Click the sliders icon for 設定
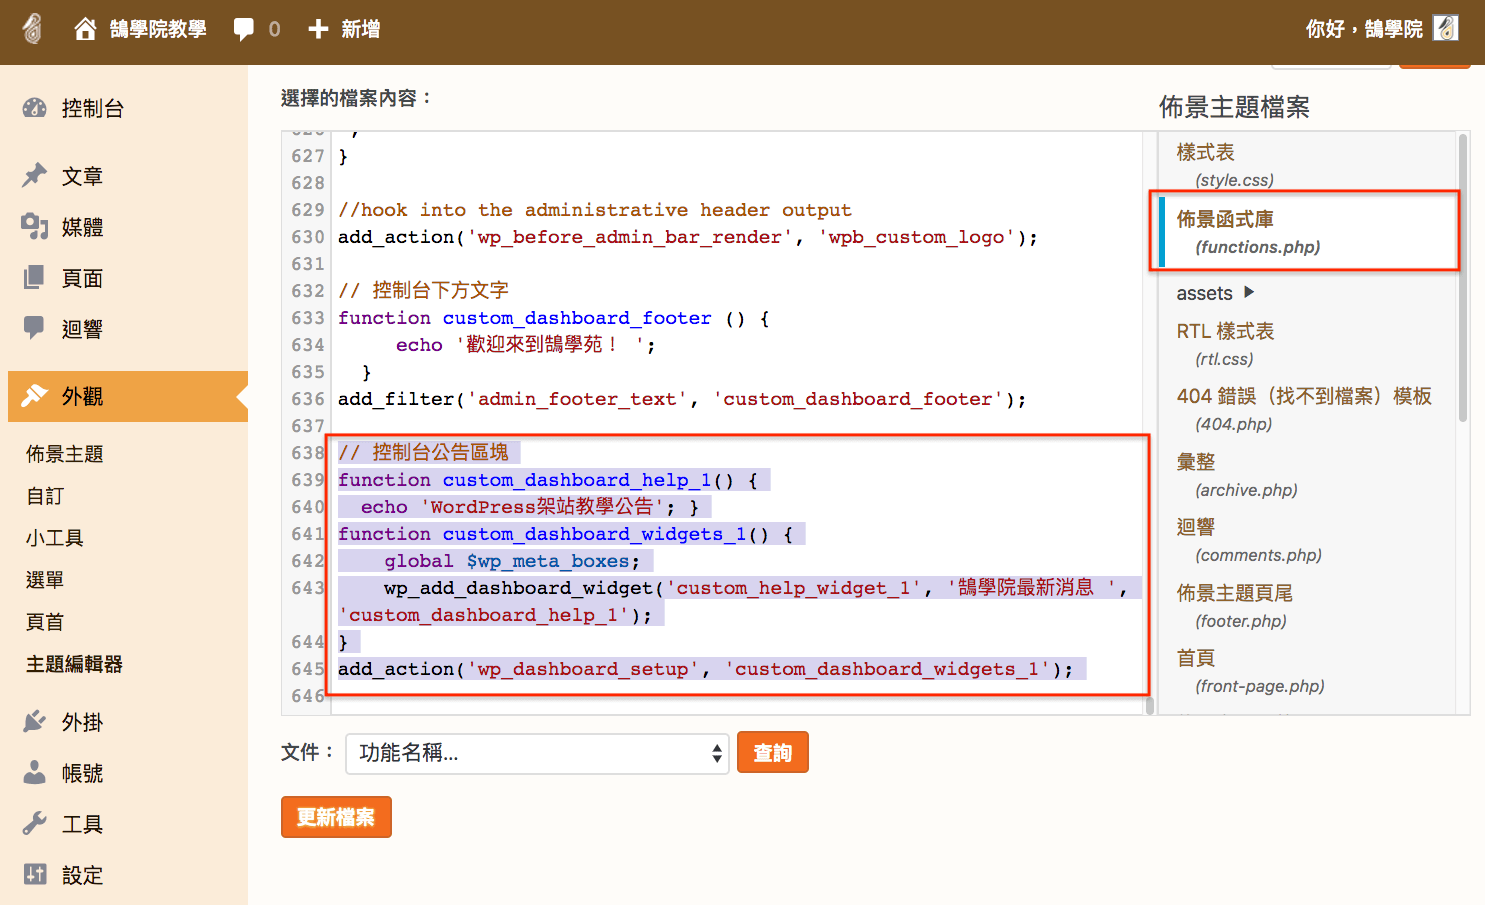 point(35,875)
